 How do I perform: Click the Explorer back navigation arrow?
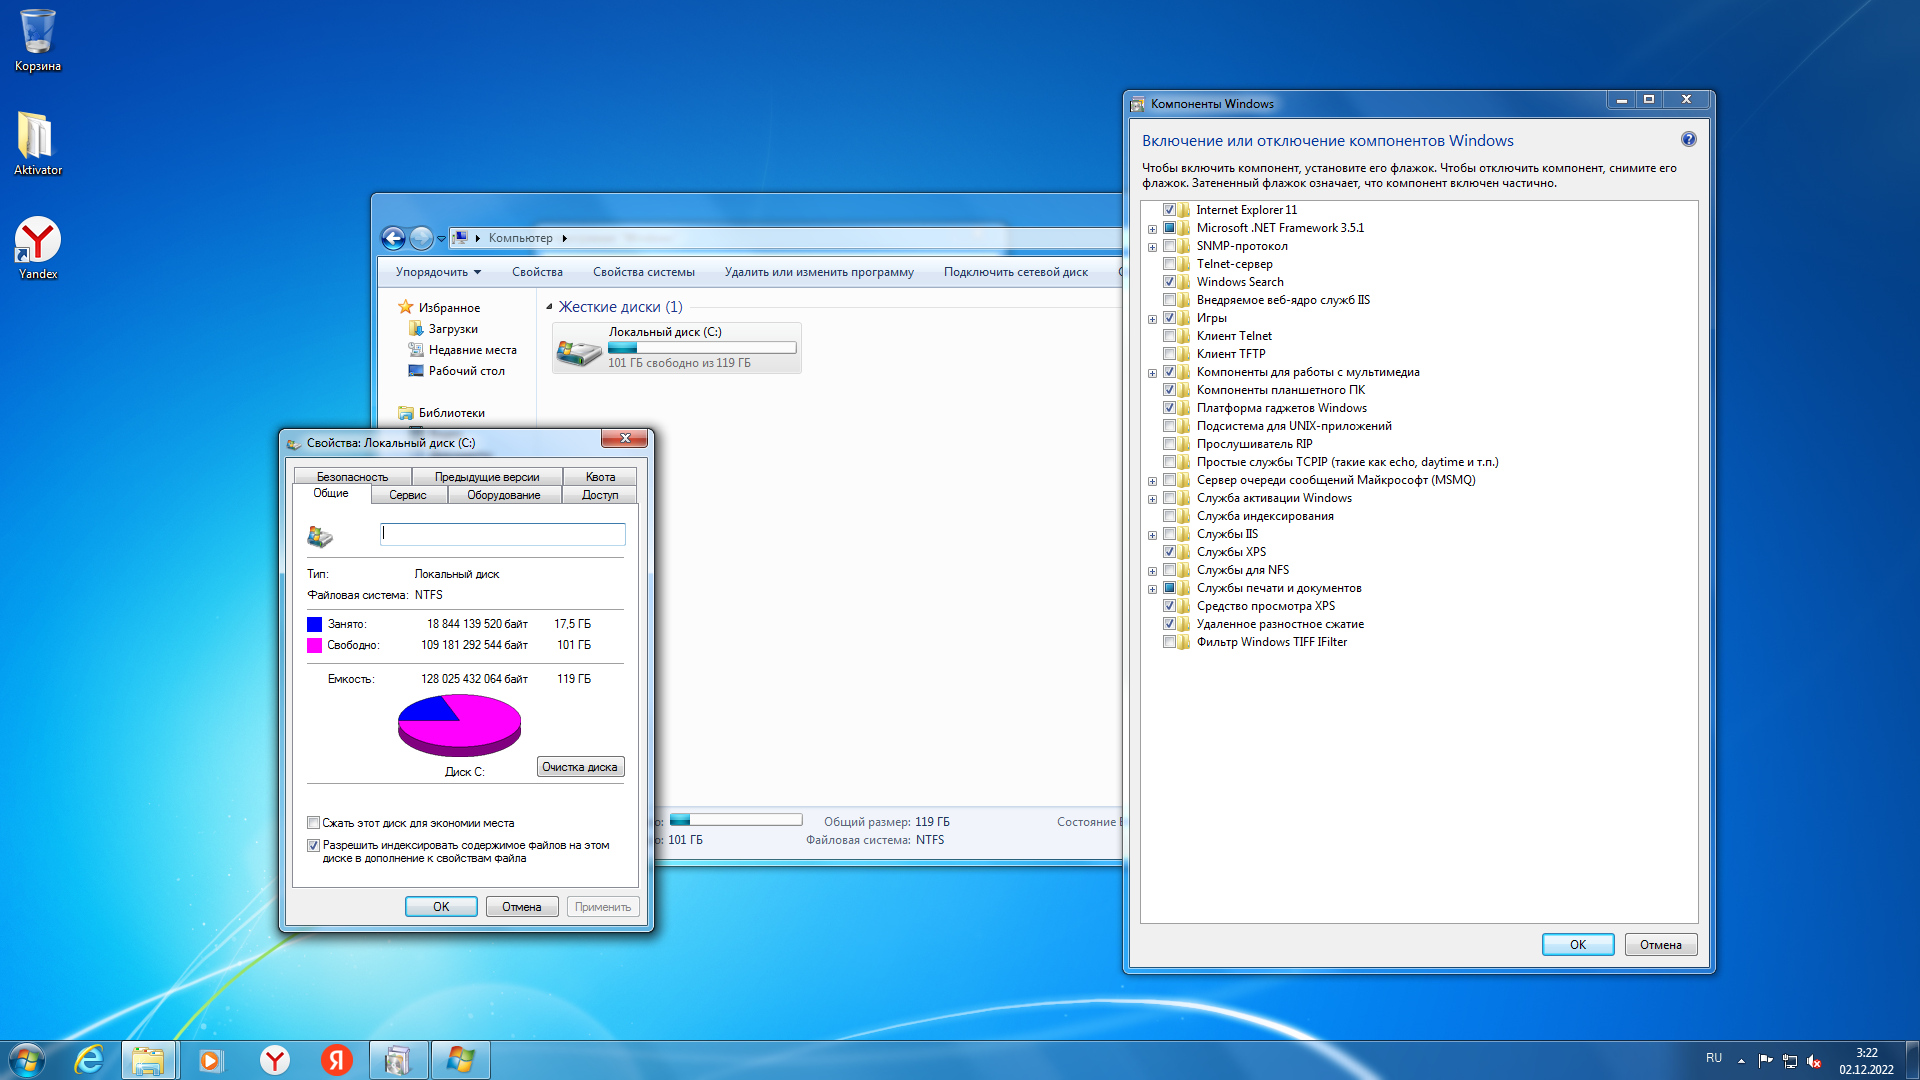tap(393, 238)
